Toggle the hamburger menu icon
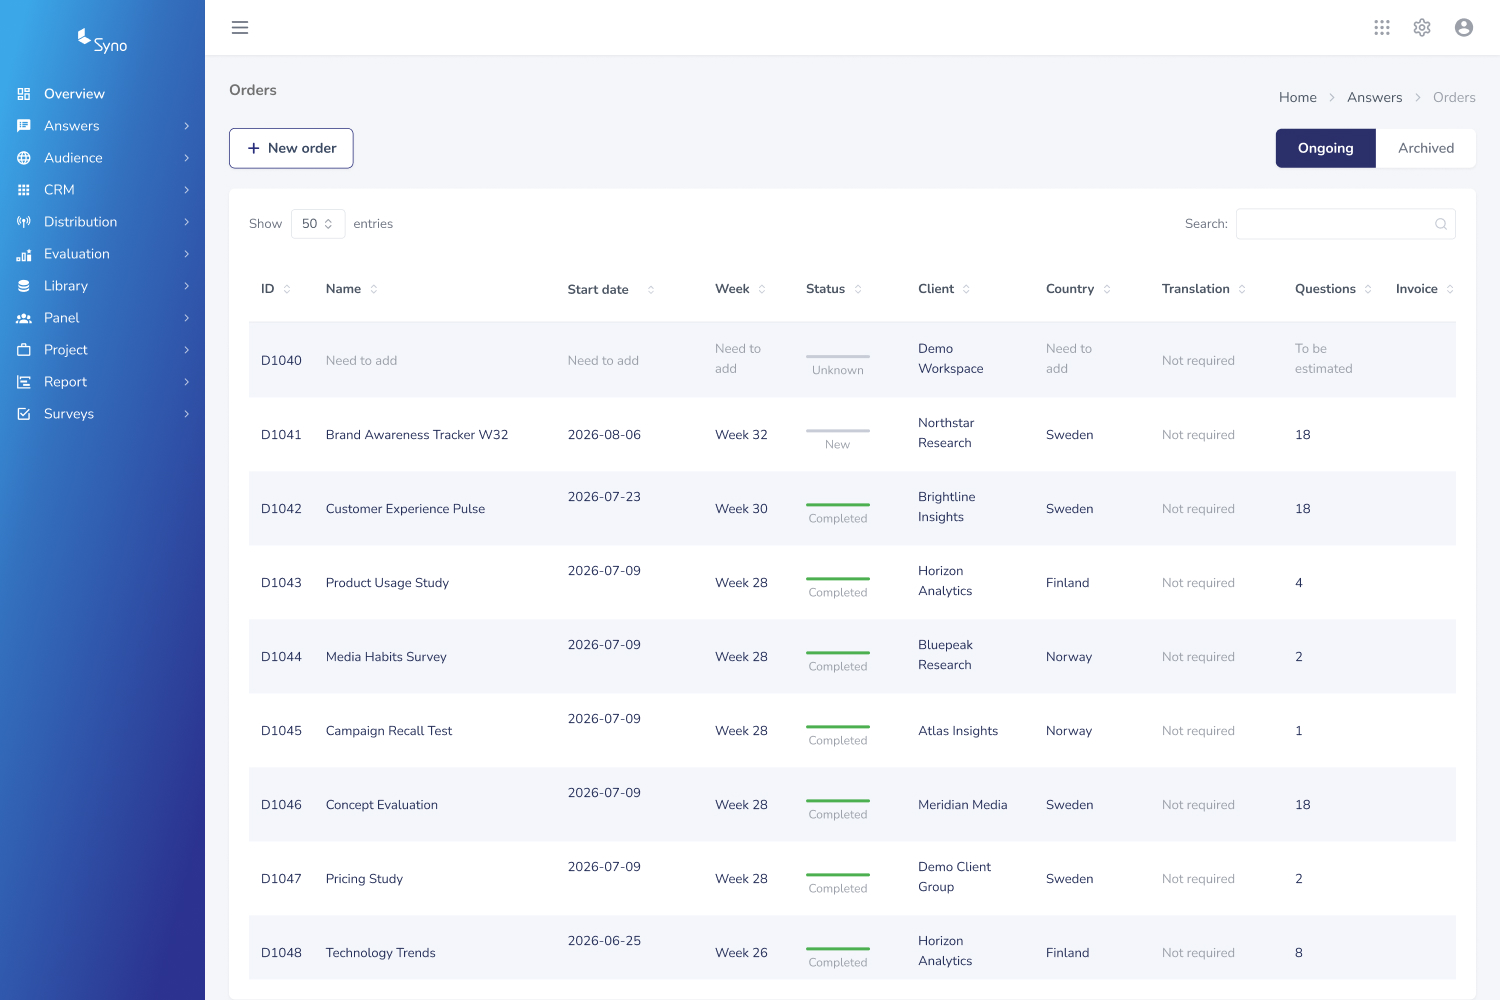The width and height of the screenshot is (1500, 1000). coord(240,28)
